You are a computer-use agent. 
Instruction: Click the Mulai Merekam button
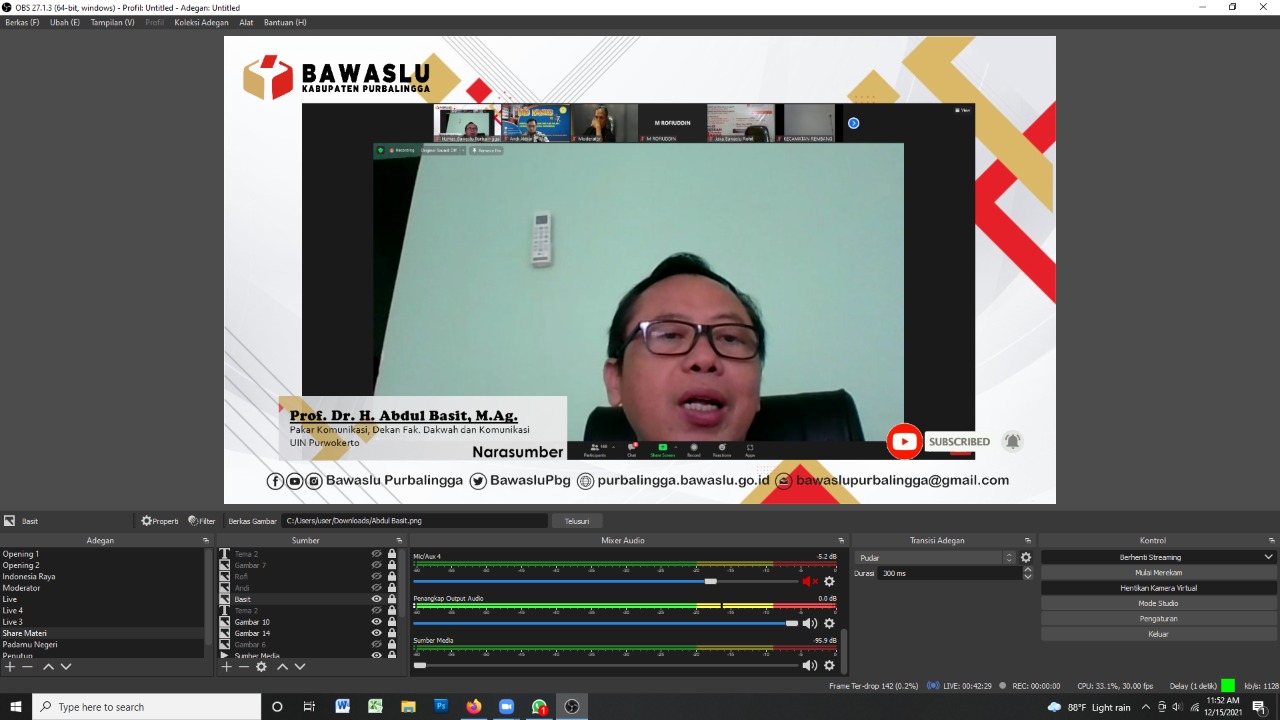pyautogui.click(x=1158, y=573)
